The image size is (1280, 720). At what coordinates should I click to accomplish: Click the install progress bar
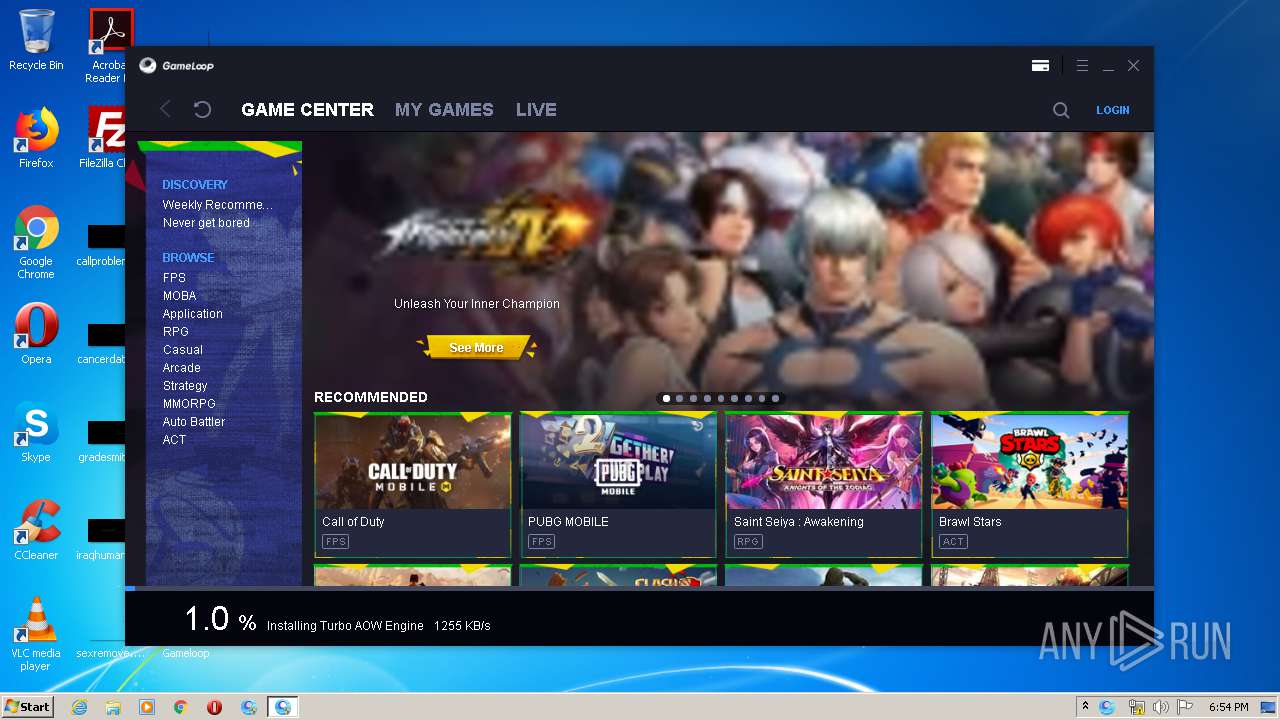[x=639, y=589]
